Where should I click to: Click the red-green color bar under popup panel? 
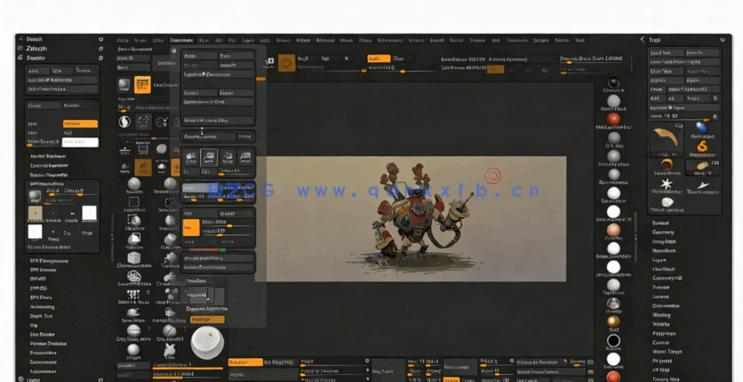(x=208, y=250)
